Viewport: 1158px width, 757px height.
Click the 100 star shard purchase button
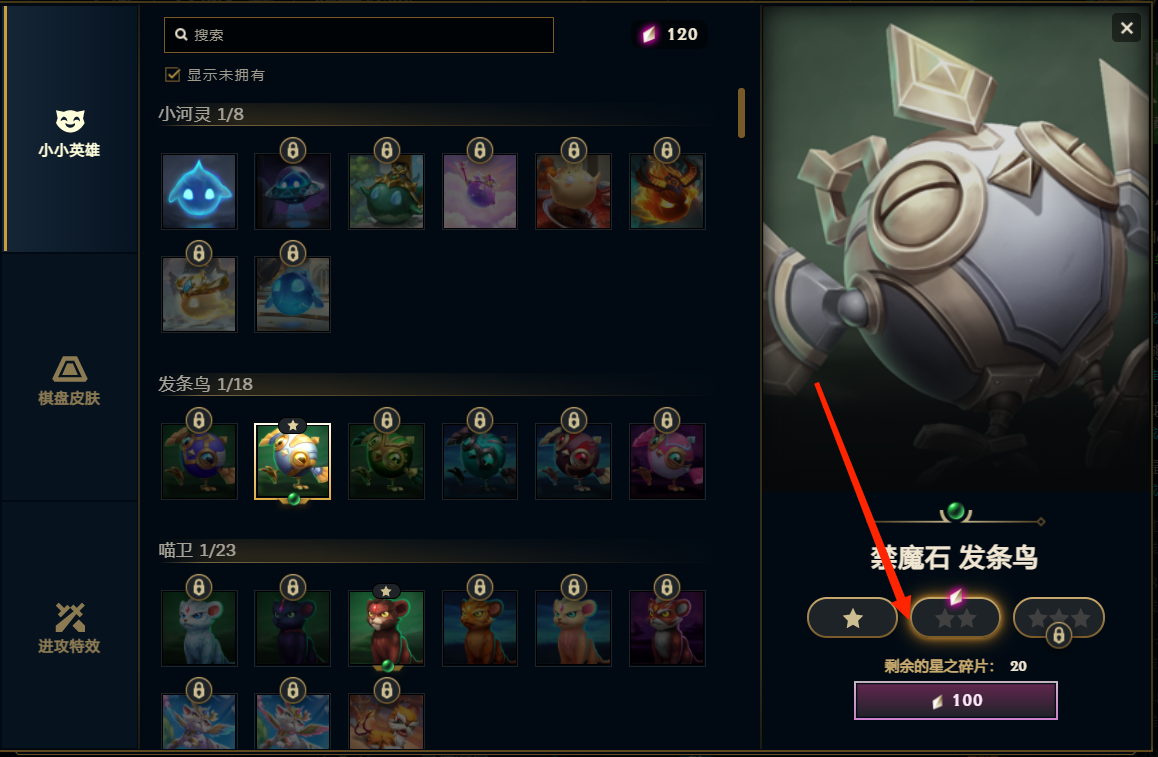point(956,700)
